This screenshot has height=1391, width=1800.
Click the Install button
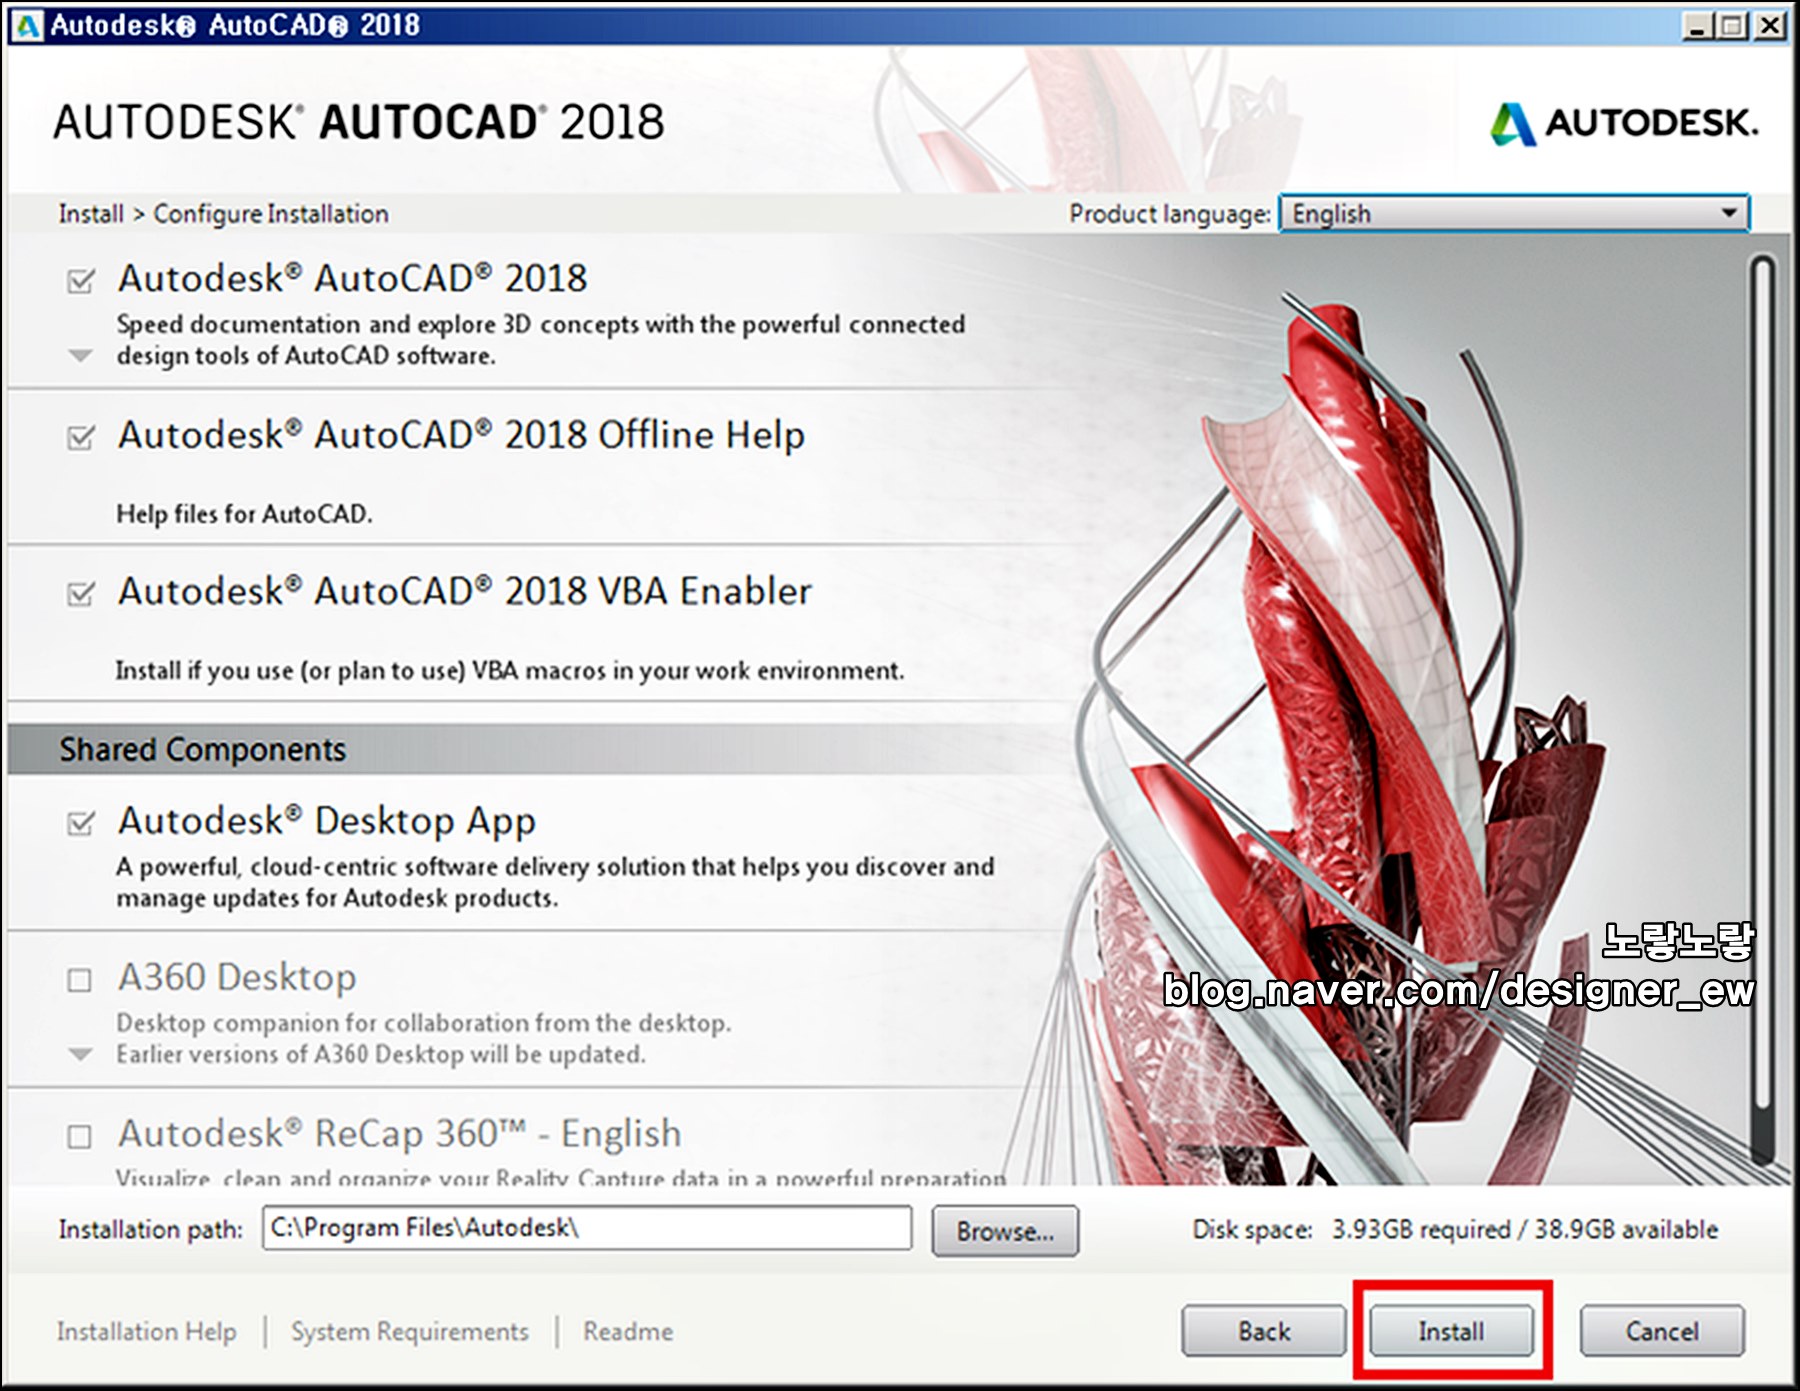tap(1451, 1331)
